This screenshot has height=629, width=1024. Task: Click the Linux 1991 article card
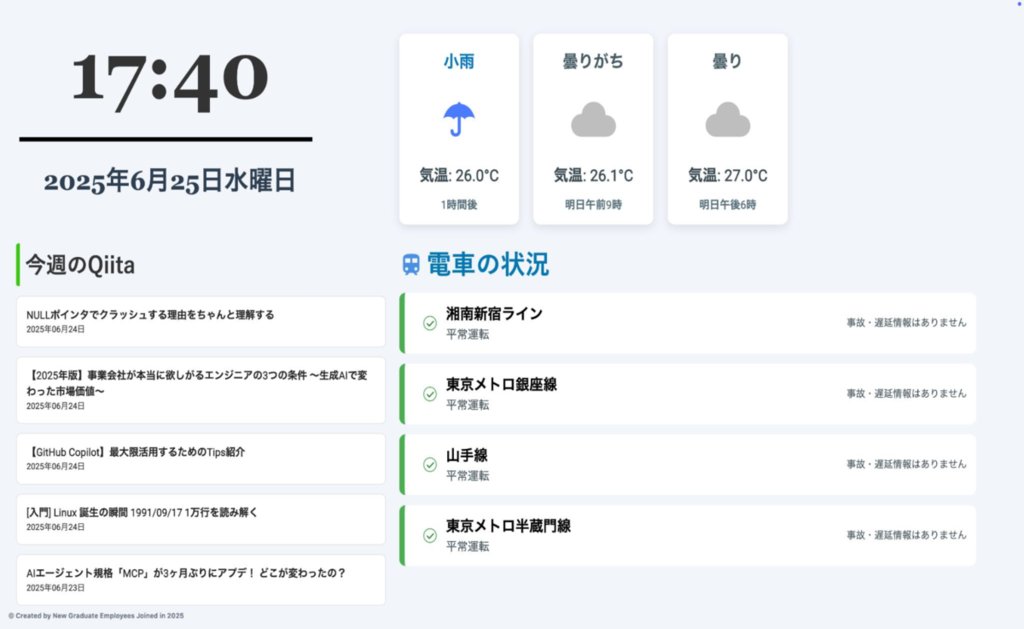[200, 519]
